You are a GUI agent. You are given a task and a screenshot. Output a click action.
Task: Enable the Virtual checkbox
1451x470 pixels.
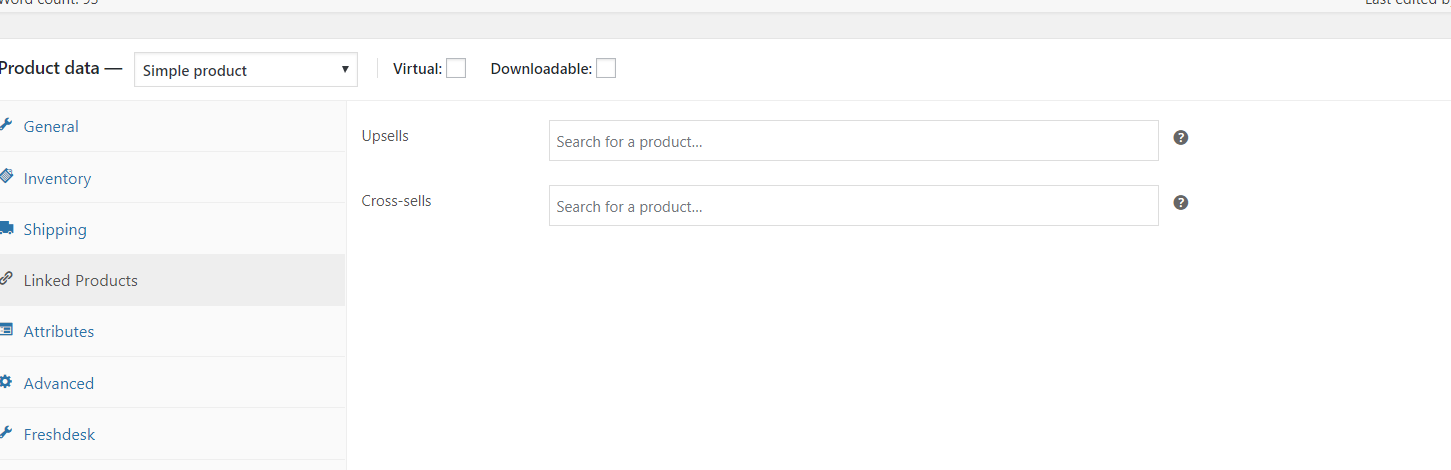pos(456,68)
